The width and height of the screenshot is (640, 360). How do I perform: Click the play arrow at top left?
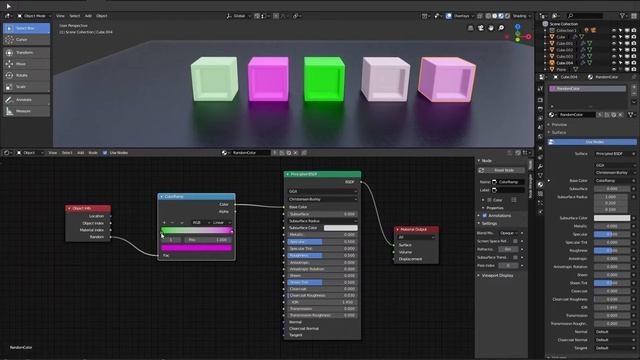point(8,6)
